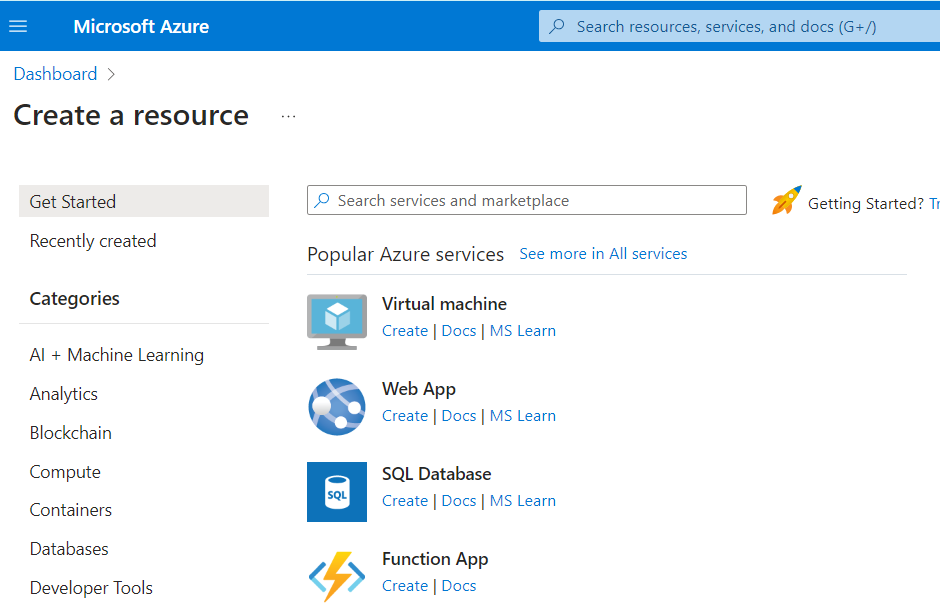This screenshot has height=603, width=940.
Task: Click the Web App service icon
Action: point(337,406)
